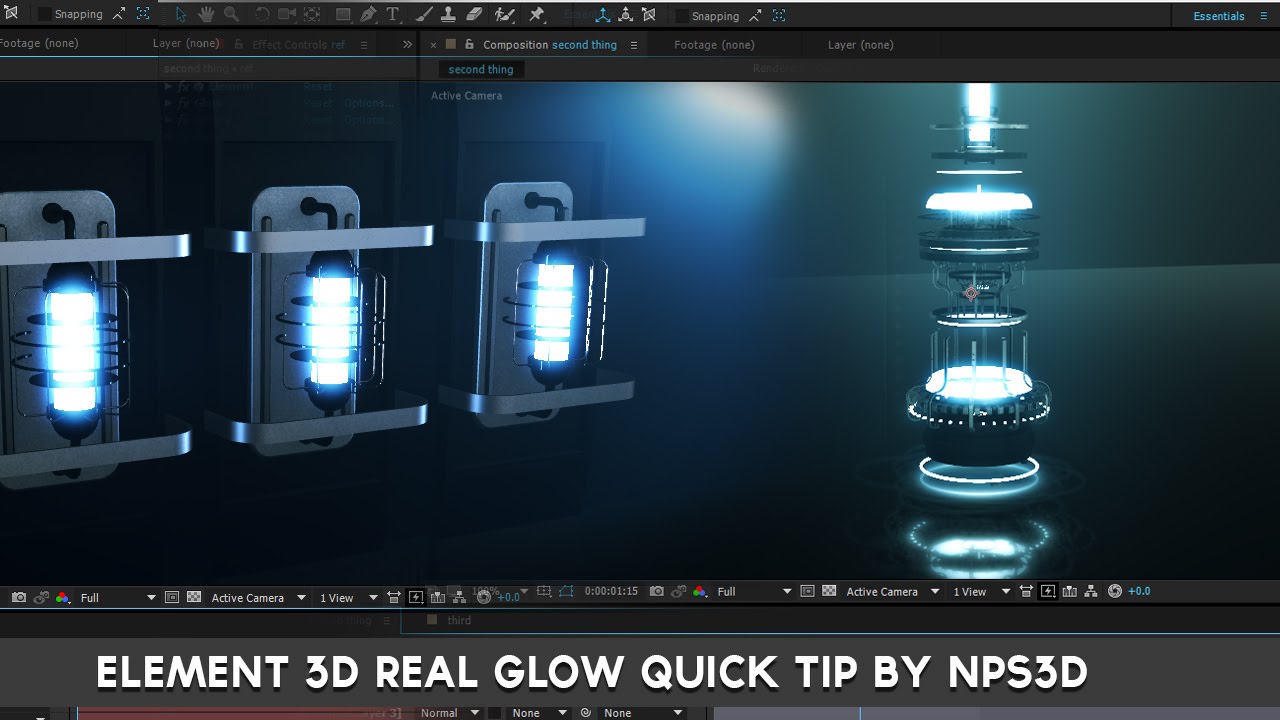
Task: Select the Roto Brush tool
Action: [x=505, y=14]
